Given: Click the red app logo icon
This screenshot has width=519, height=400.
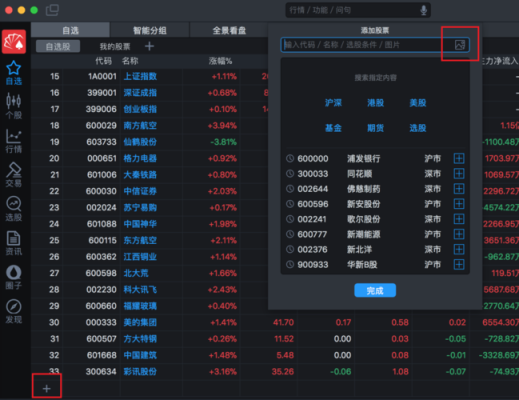Looking at the screenshot, I should 14,41.
